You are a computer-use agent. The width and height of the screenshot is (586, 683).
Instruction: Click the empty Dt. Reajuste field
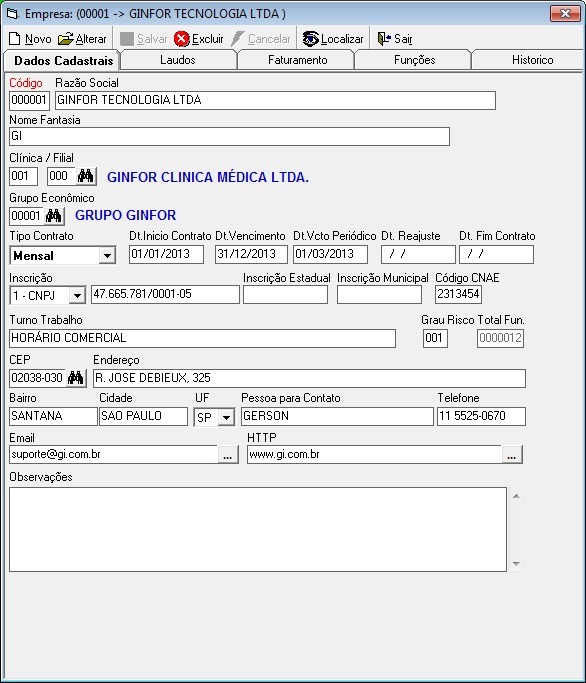(418, 254)
